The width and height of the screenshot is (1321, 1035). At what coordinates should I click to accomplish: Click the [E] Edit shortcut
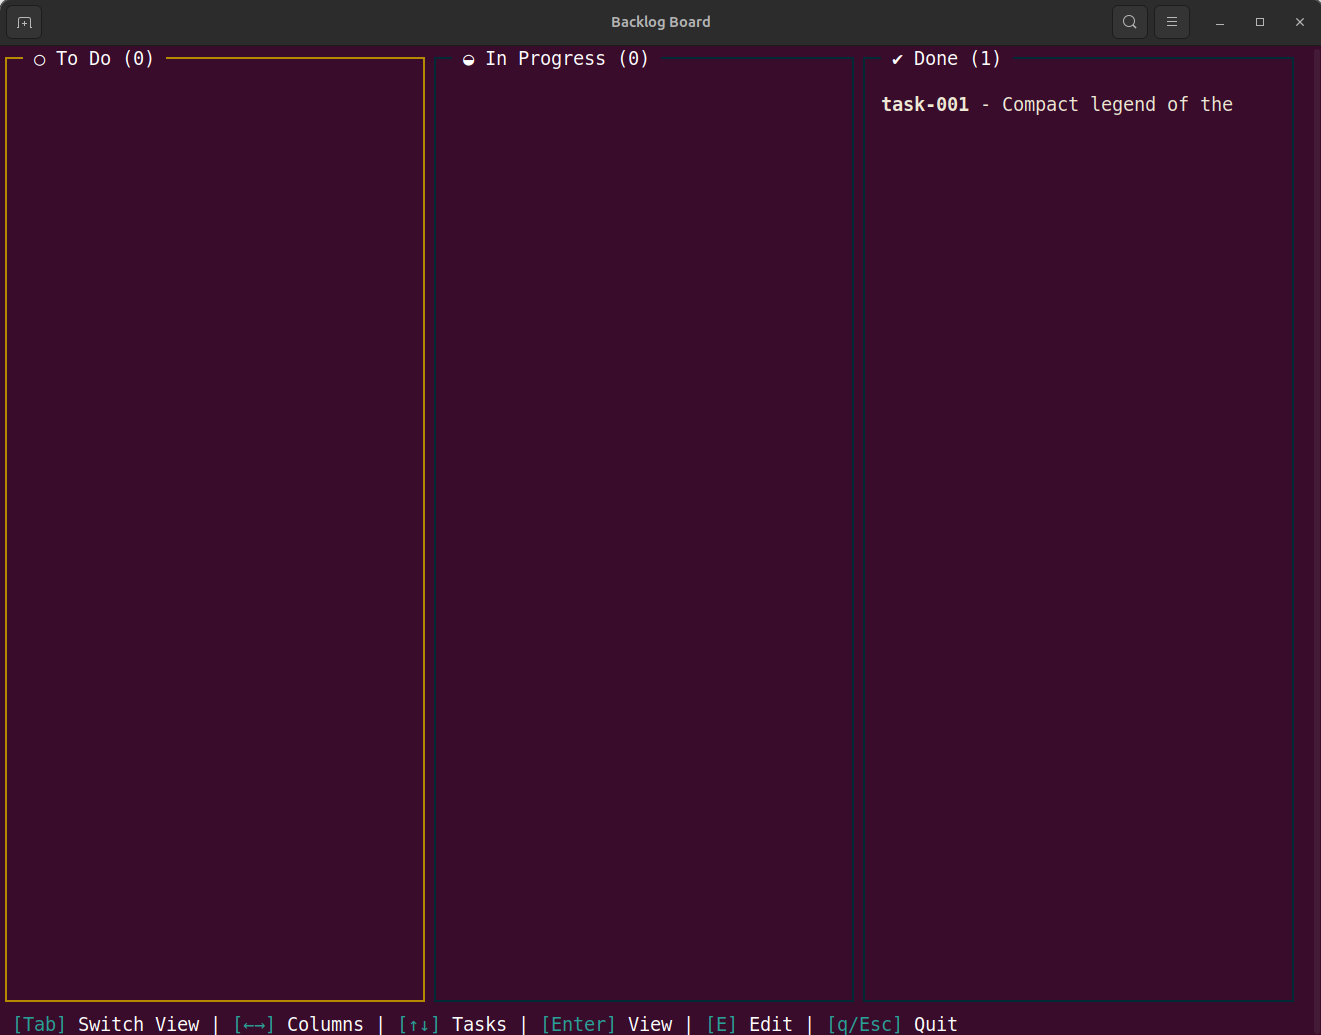(x=749, y=1024)
